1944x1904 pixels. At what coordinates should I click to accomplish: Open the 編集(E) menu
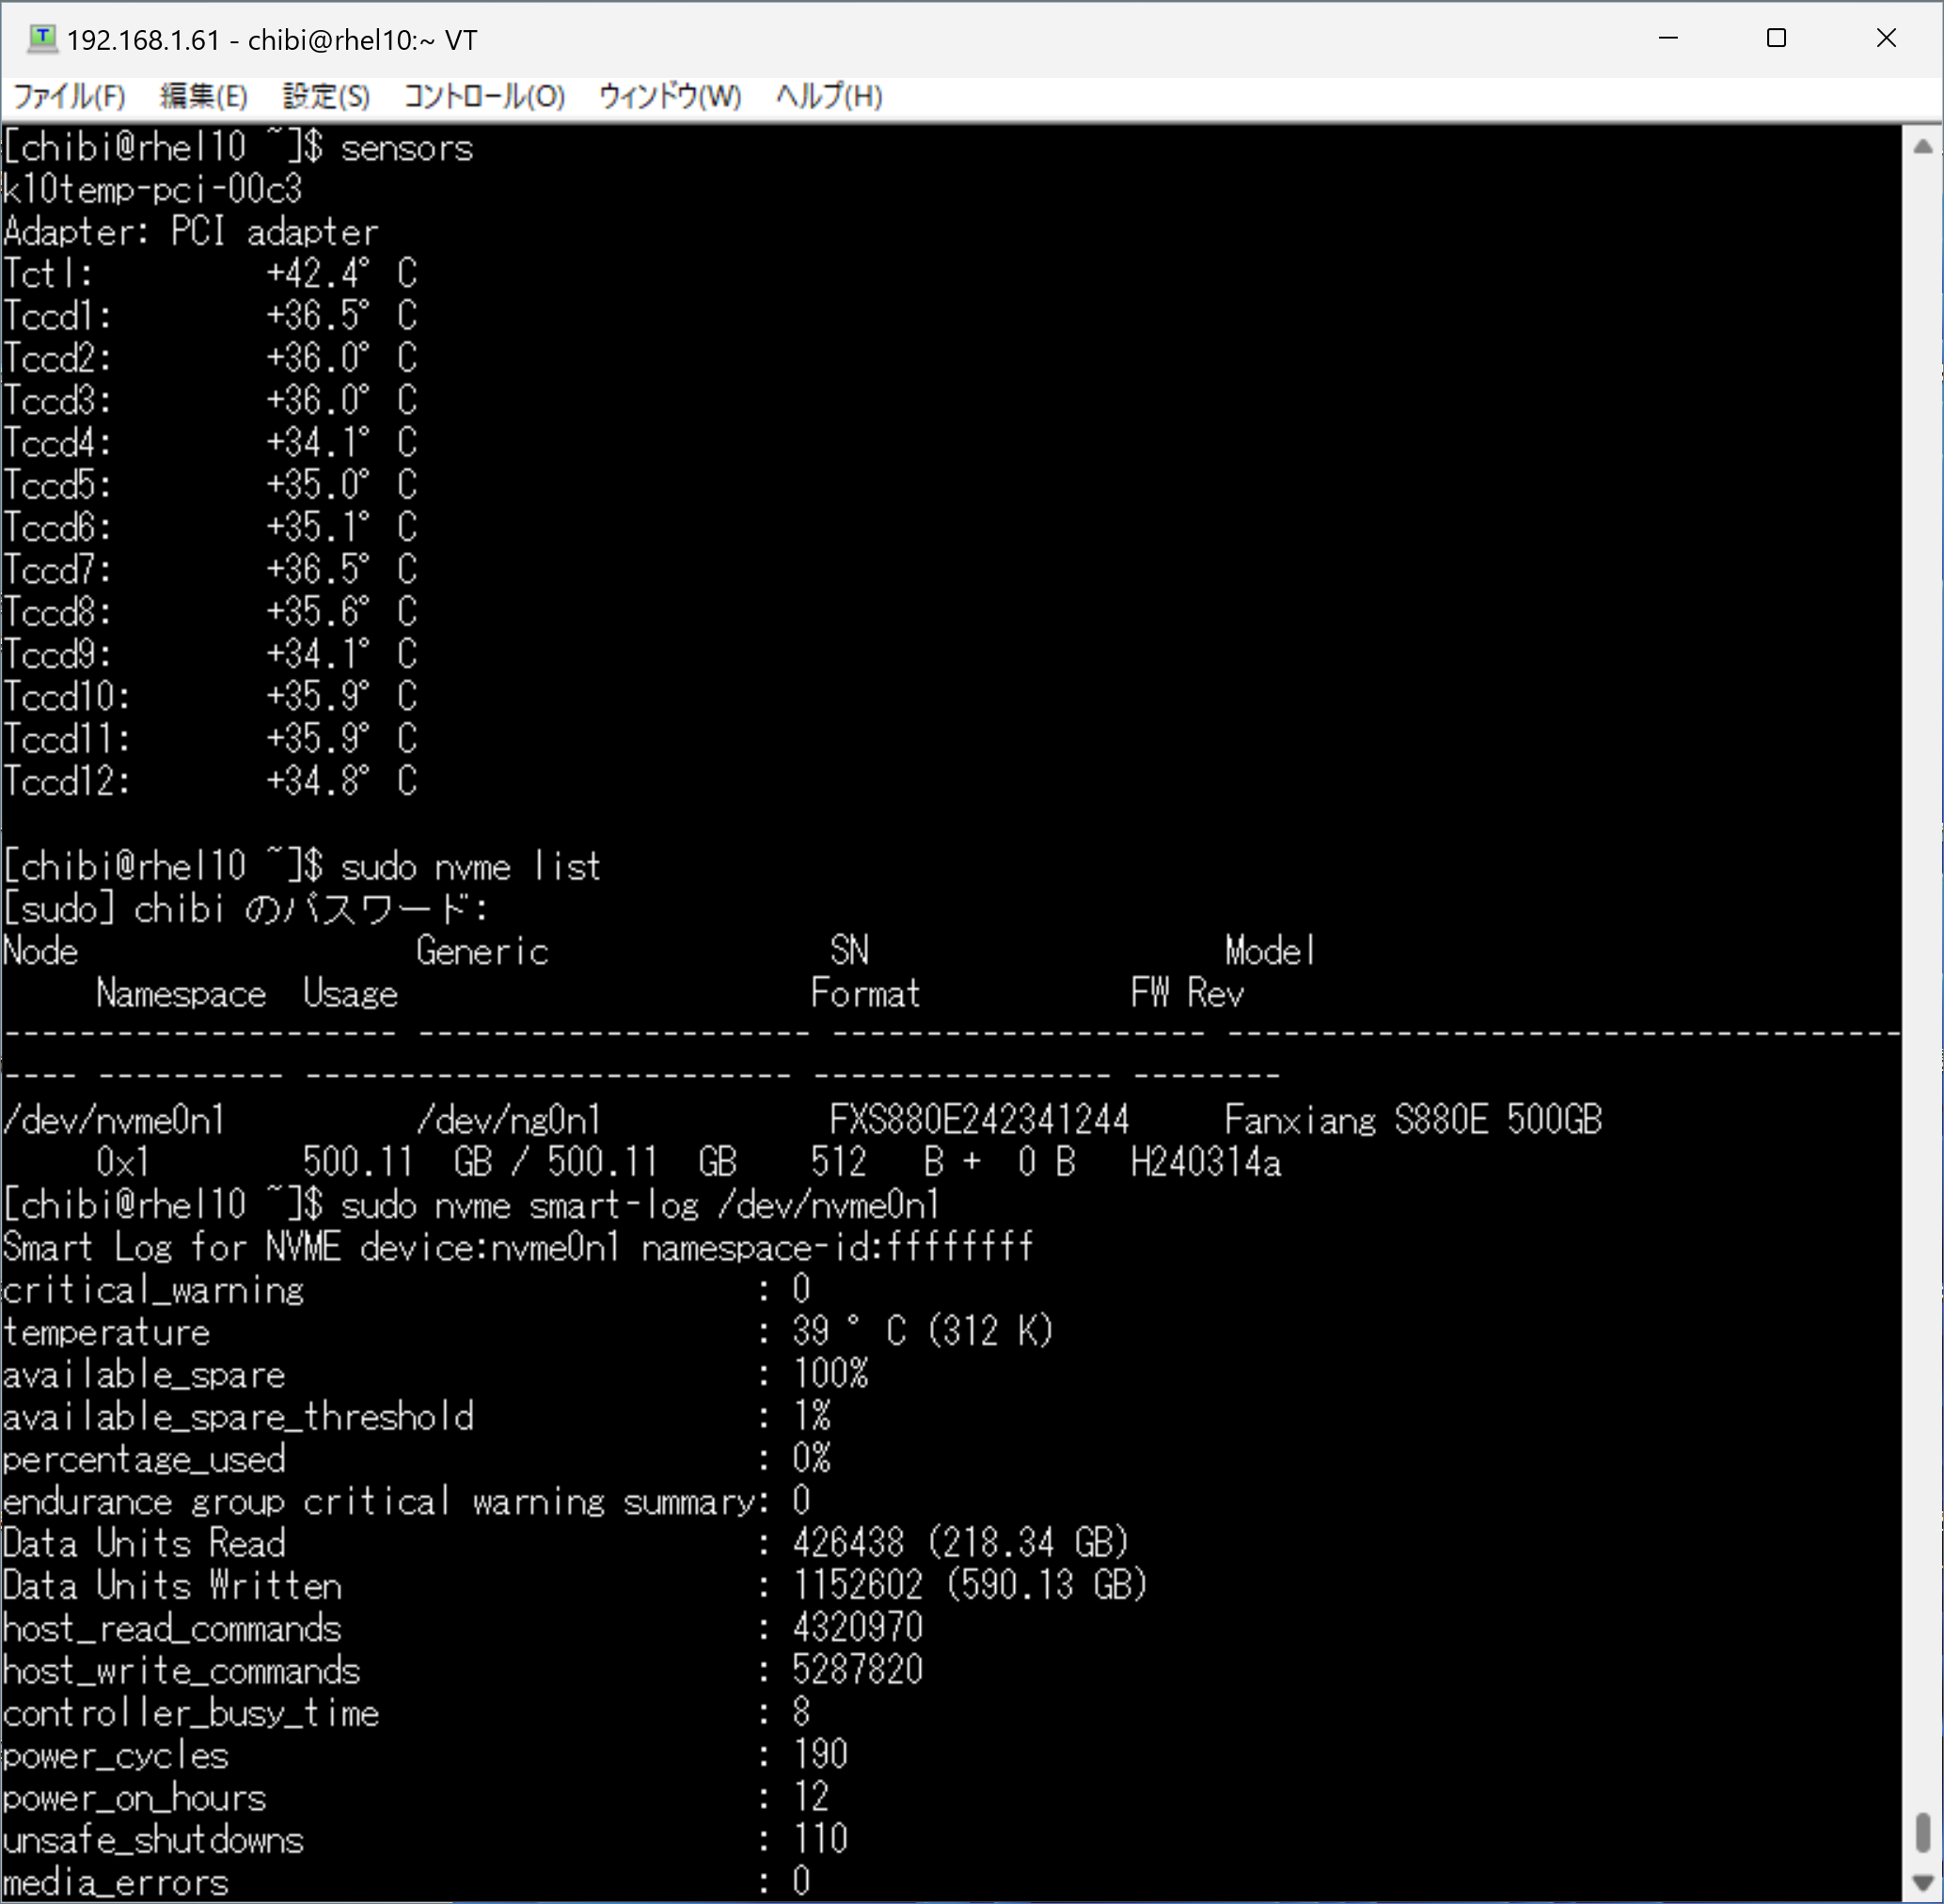coord(203,97)
